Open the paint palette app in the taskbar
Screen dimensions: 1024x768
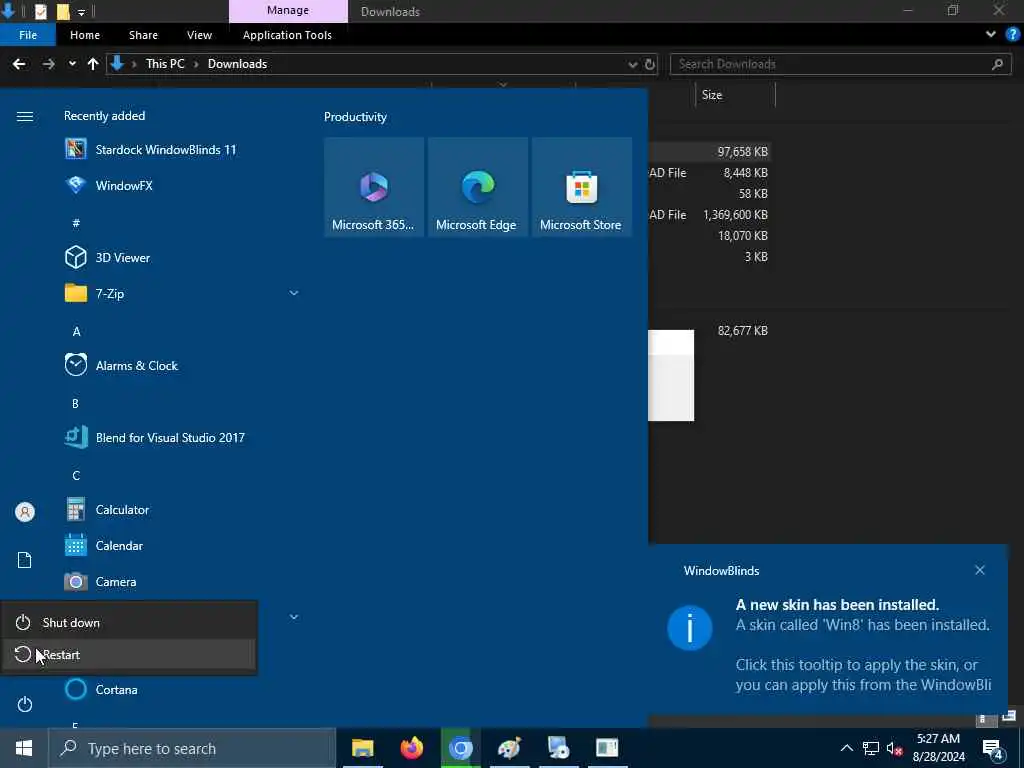[509, 748]
